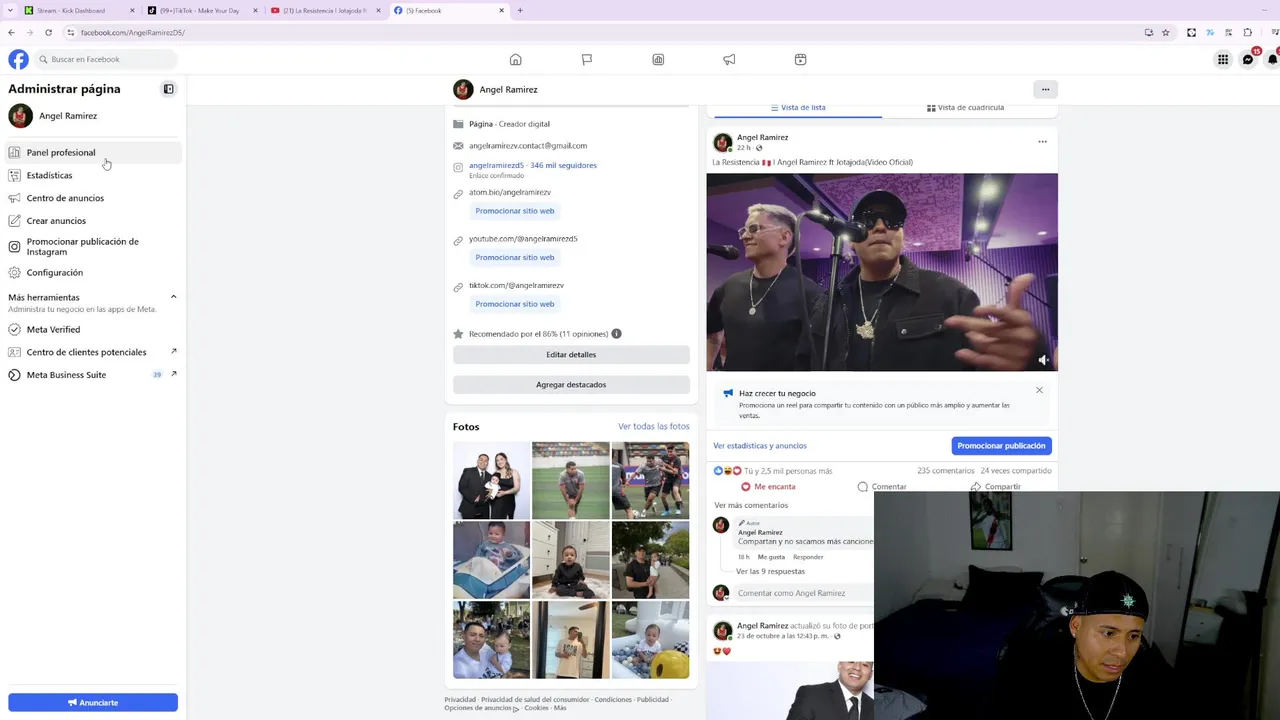Open Centro de clientes potenciales

[x=93, y=352]
